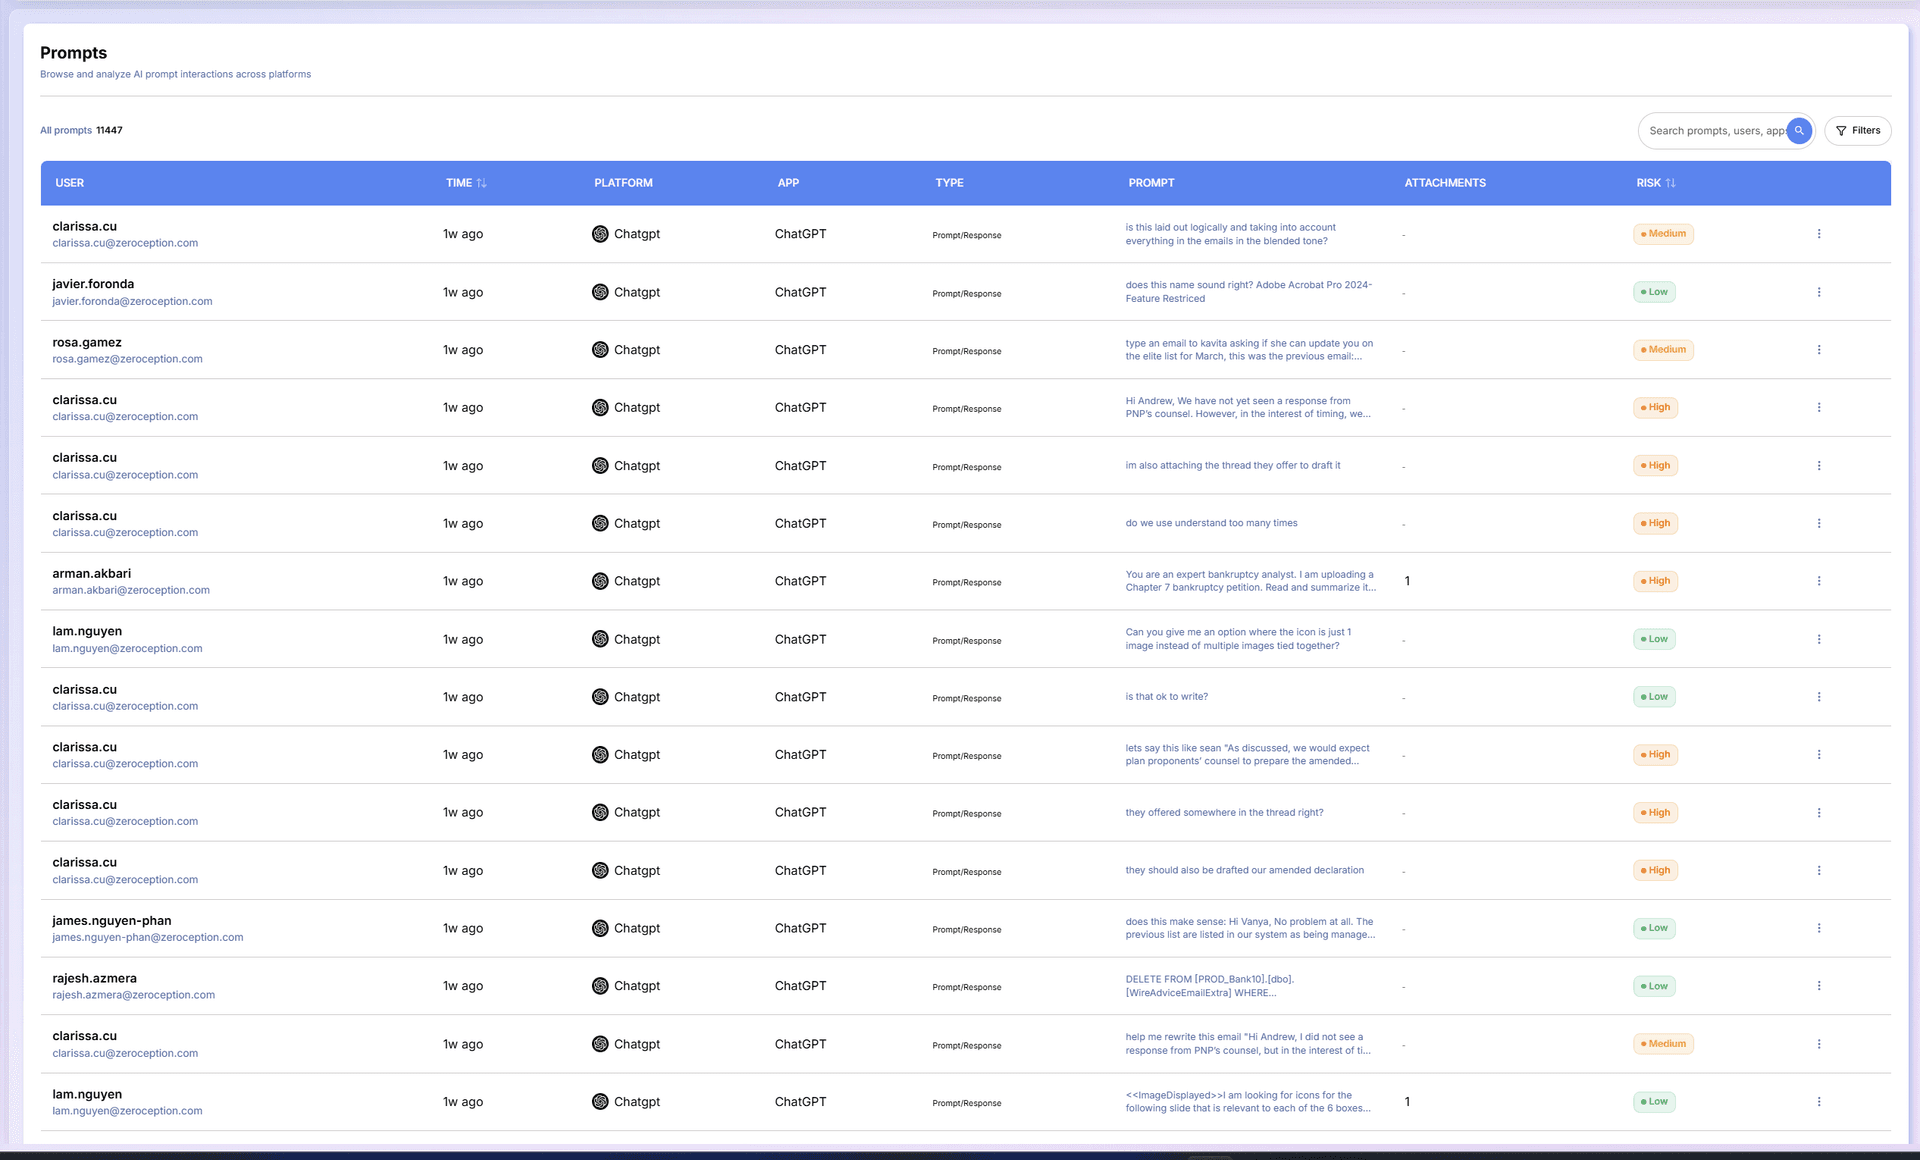
Task: Click ChatGPT logo icon in javier.foronda row
Action: (600, 292)
